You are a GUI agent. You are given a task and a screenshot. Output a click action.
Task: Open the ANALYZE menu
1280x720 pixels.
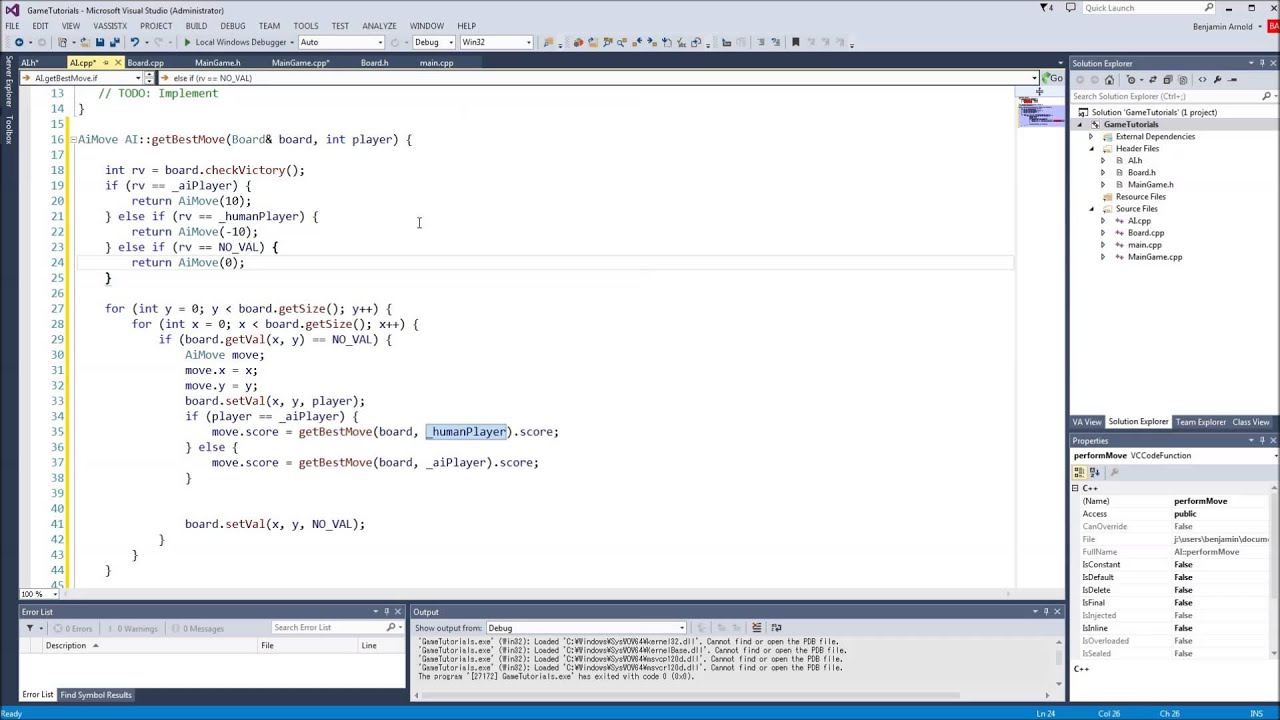tap(379, 26)
